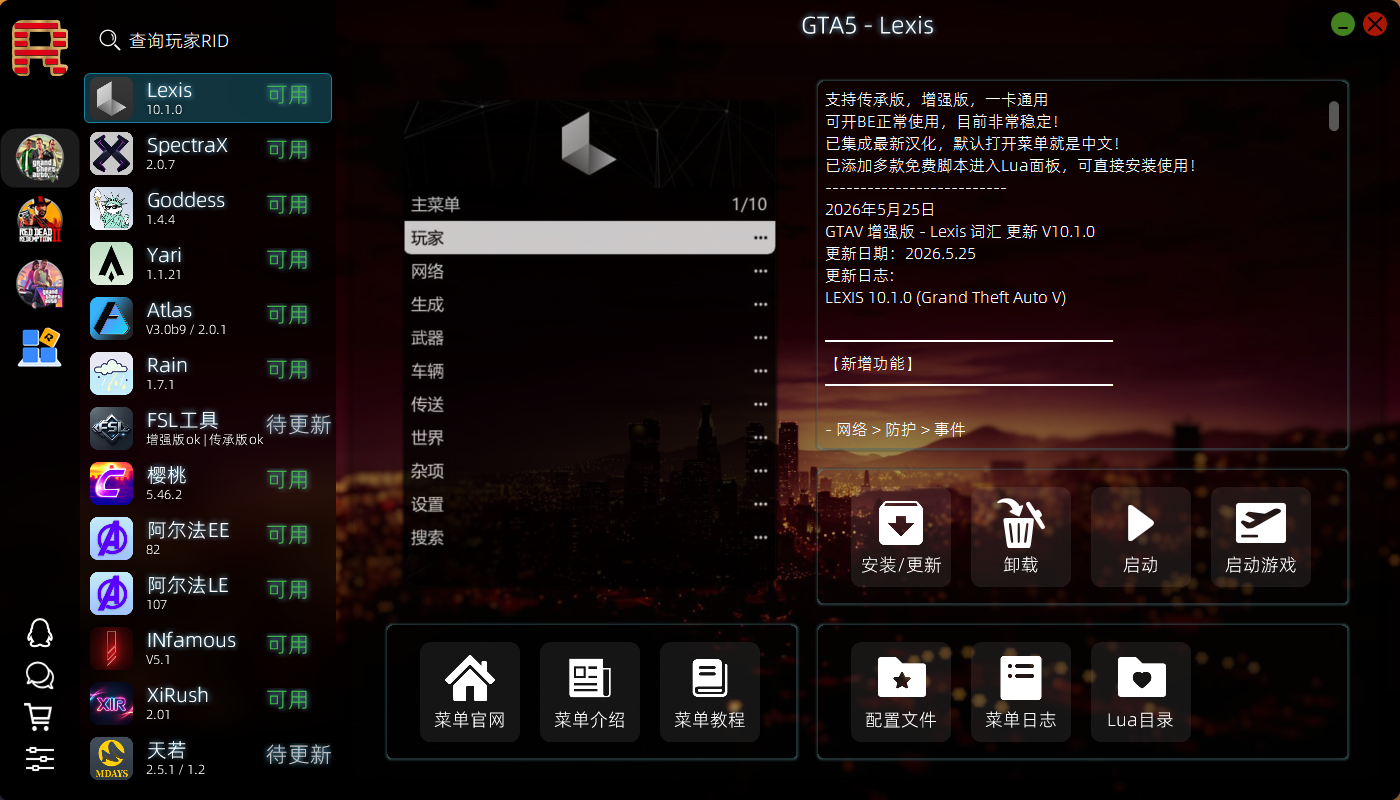Expand 世界 row ellipsis
This screenshot has height=800, width=1400.
click(761, 437)
